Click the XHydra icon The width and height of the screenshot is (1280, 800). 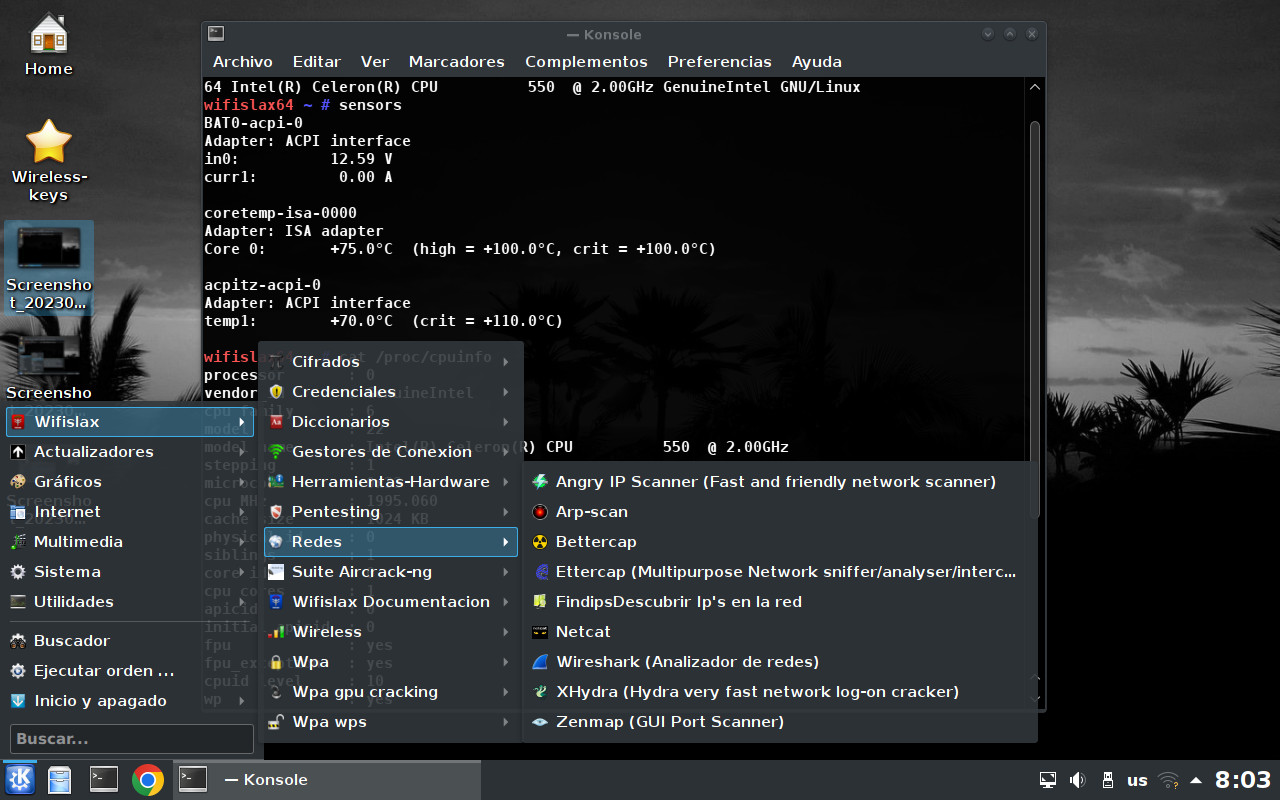(540, 692)
